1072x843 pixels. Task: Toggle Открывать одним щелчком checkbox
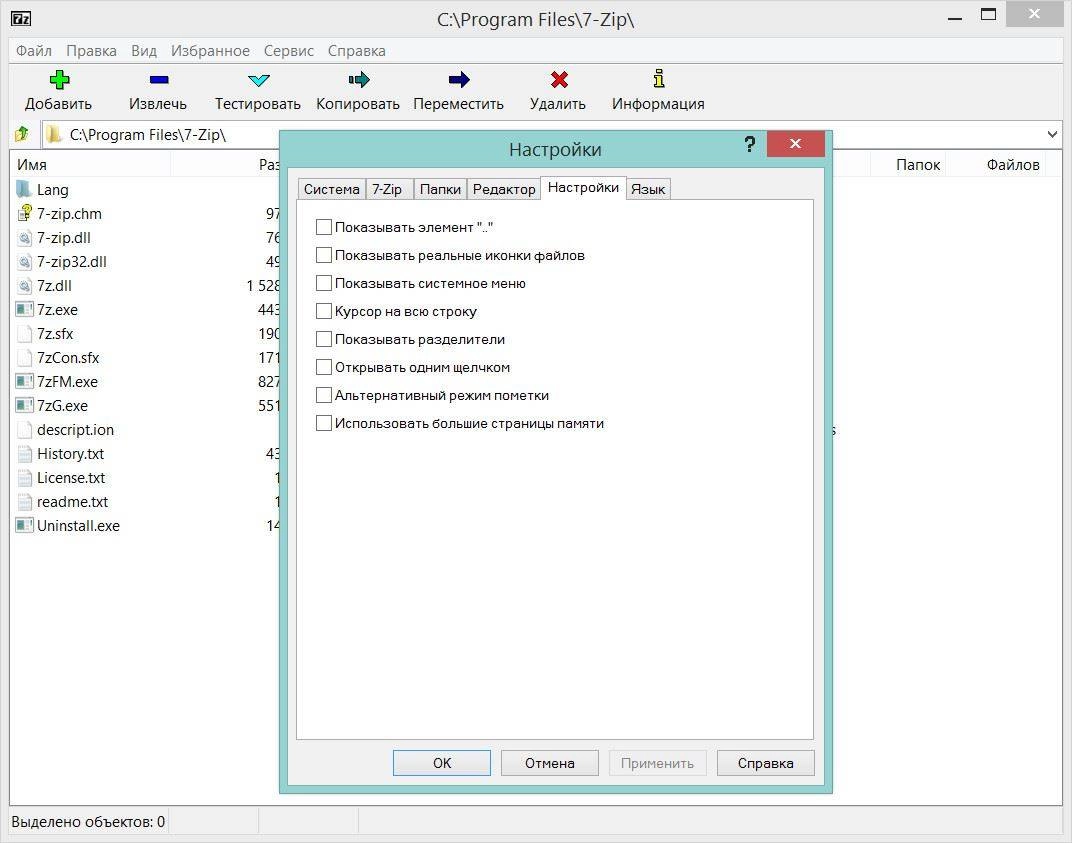[324, 367]
